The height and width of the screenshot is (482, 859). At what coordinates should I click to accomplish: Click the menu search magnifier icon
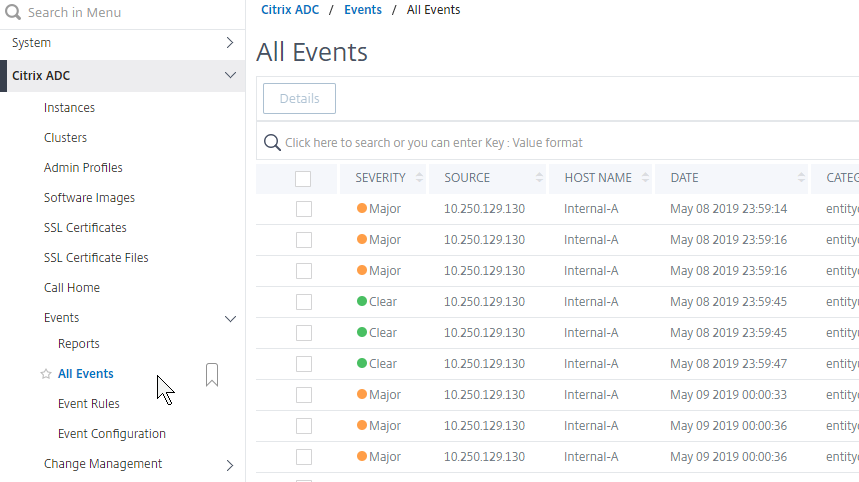point(13,12)
